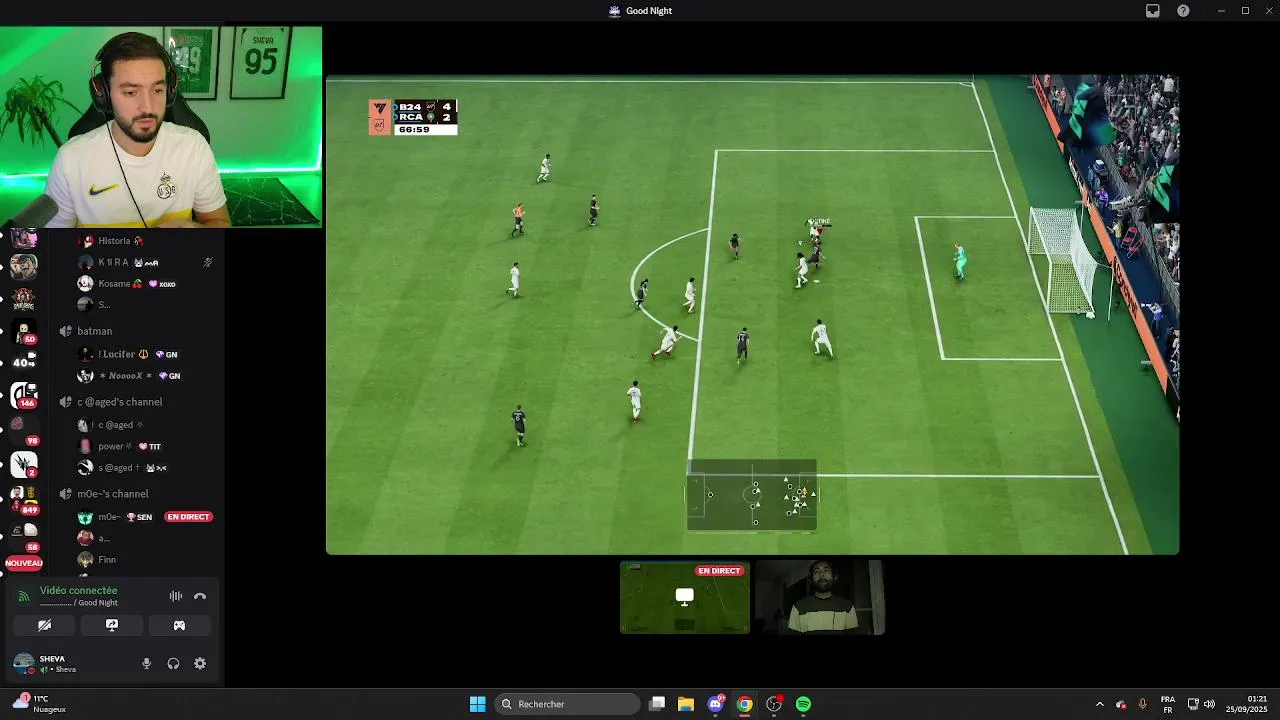Image resolution: width=1280 pixels, height=720 pixels.
Task: Click the NOUVEAU unread indicator
Action: pos(24,563)
